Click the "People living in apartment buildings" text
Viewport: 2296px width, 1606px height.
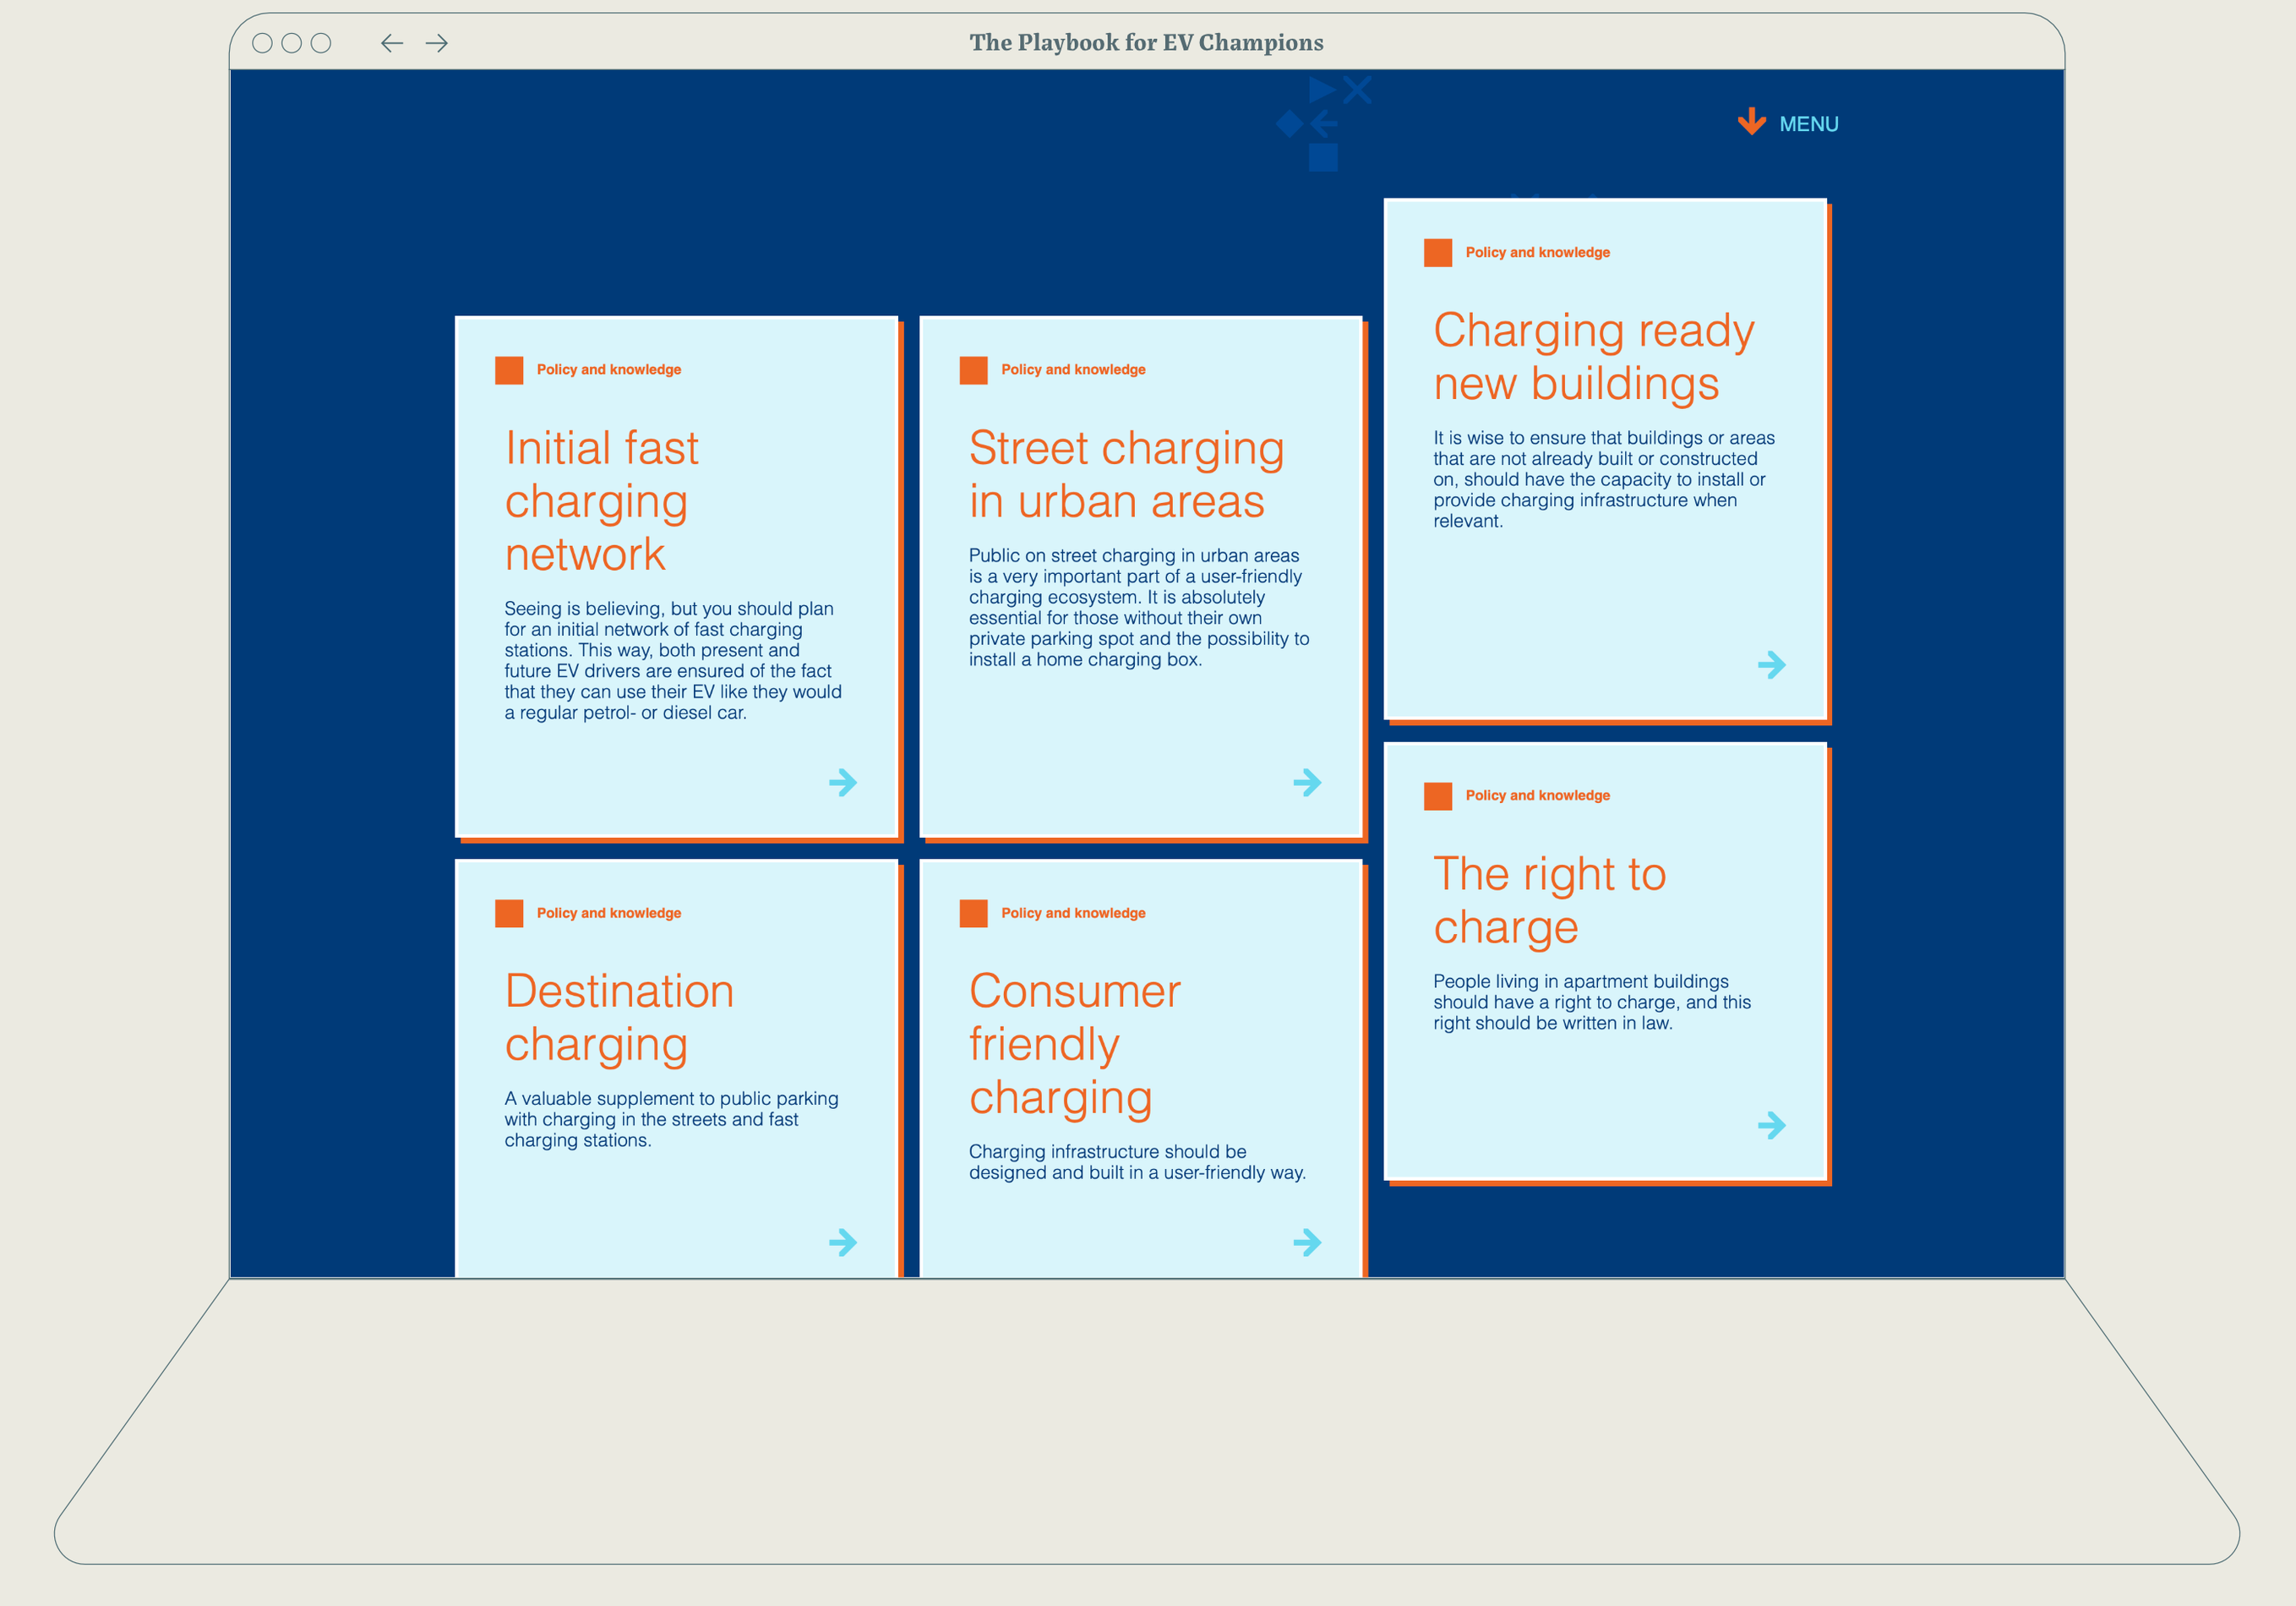1592,1002
